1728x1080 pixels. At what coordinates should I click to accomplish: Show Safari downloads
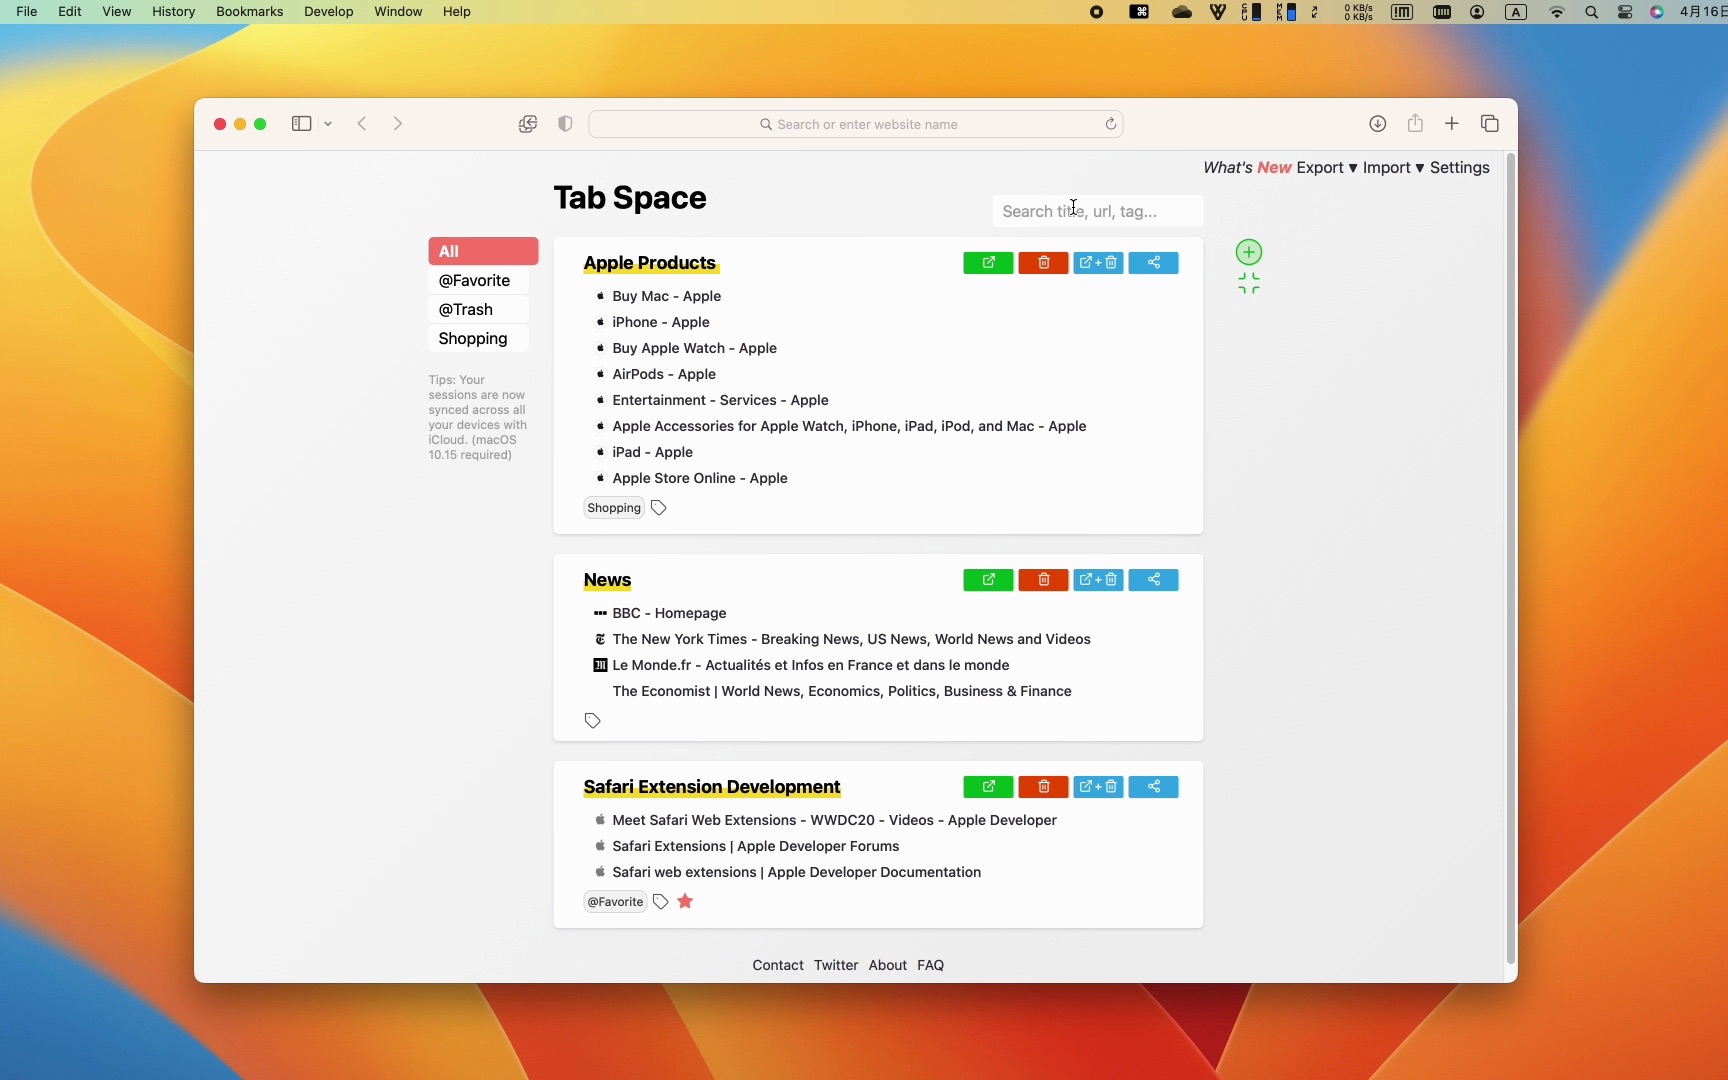[1377, 124]
